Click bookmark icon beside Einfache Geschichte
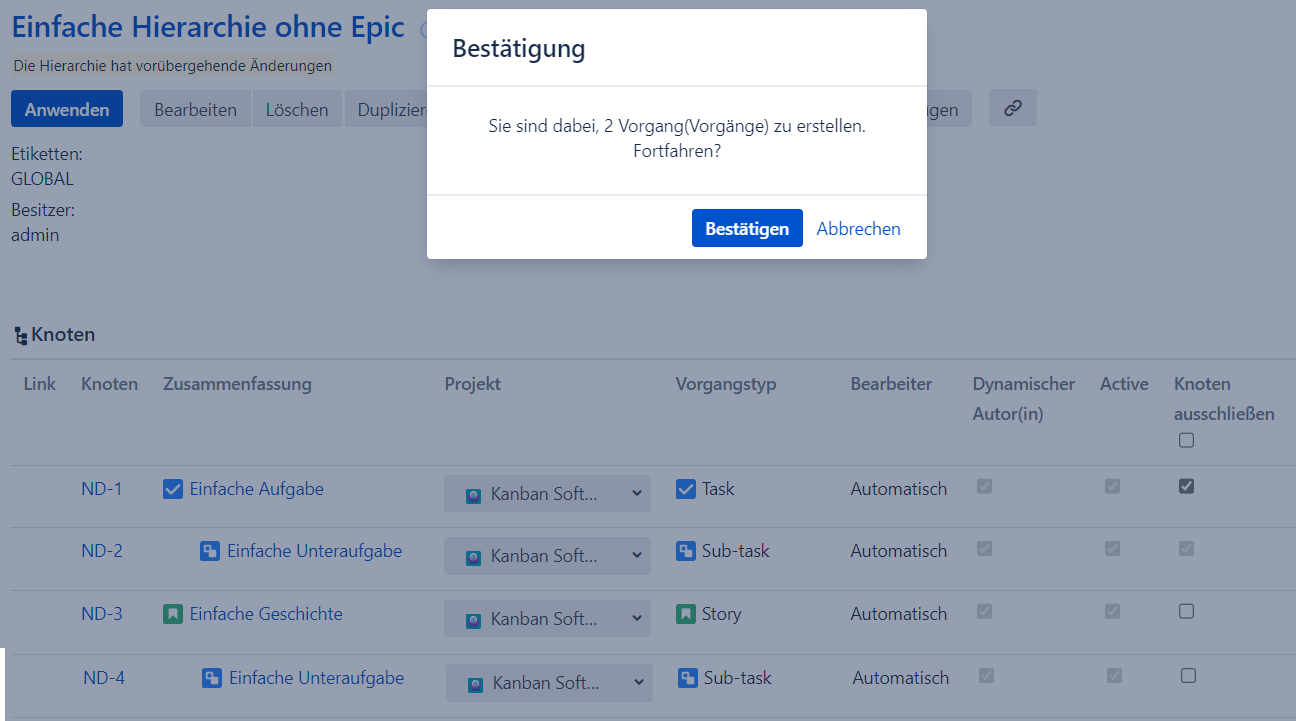 click(173, 614)
